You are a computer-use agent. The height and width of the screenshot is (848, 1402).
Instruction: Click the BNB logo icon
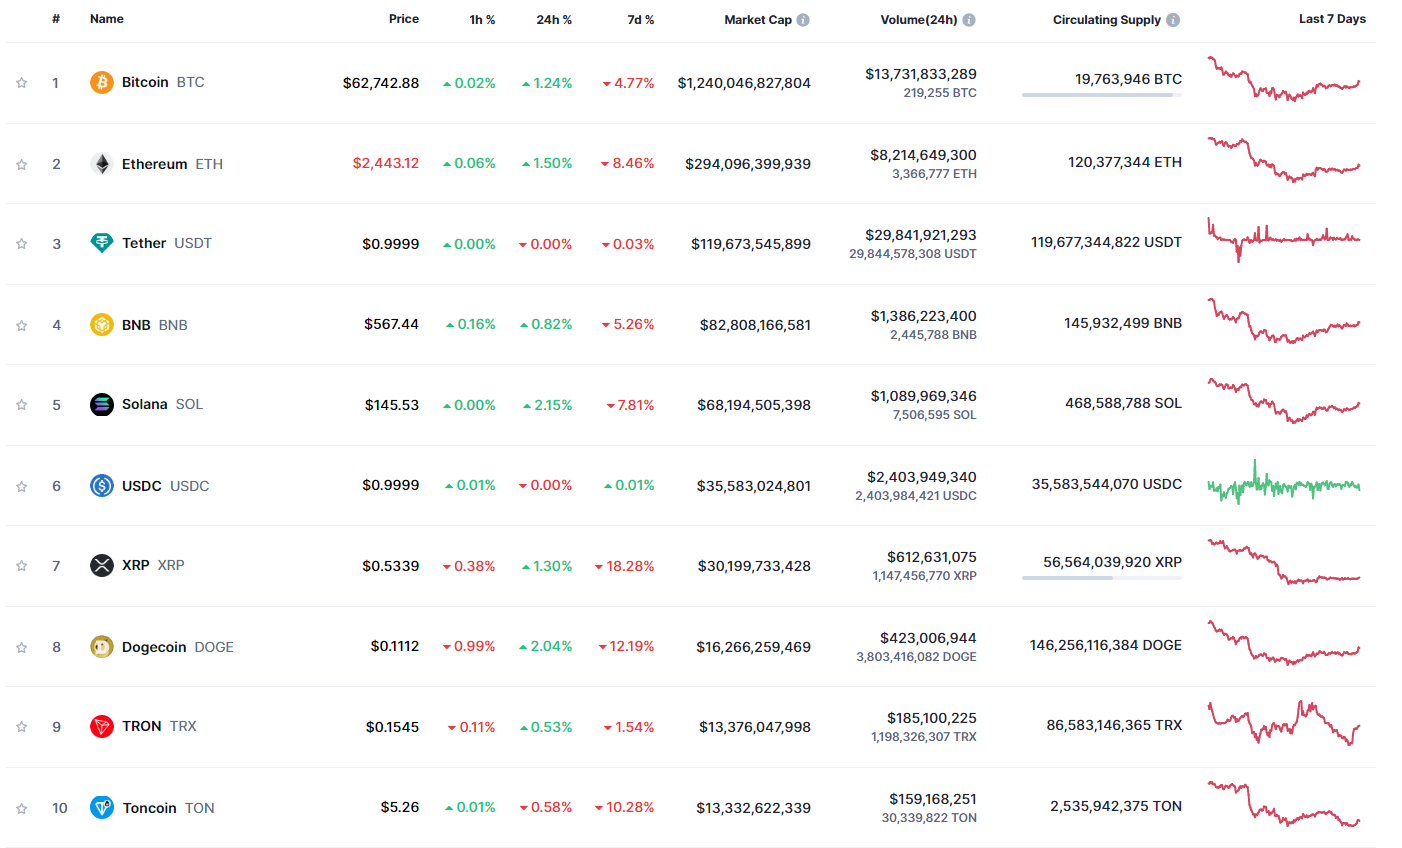(x=102, y=325)
